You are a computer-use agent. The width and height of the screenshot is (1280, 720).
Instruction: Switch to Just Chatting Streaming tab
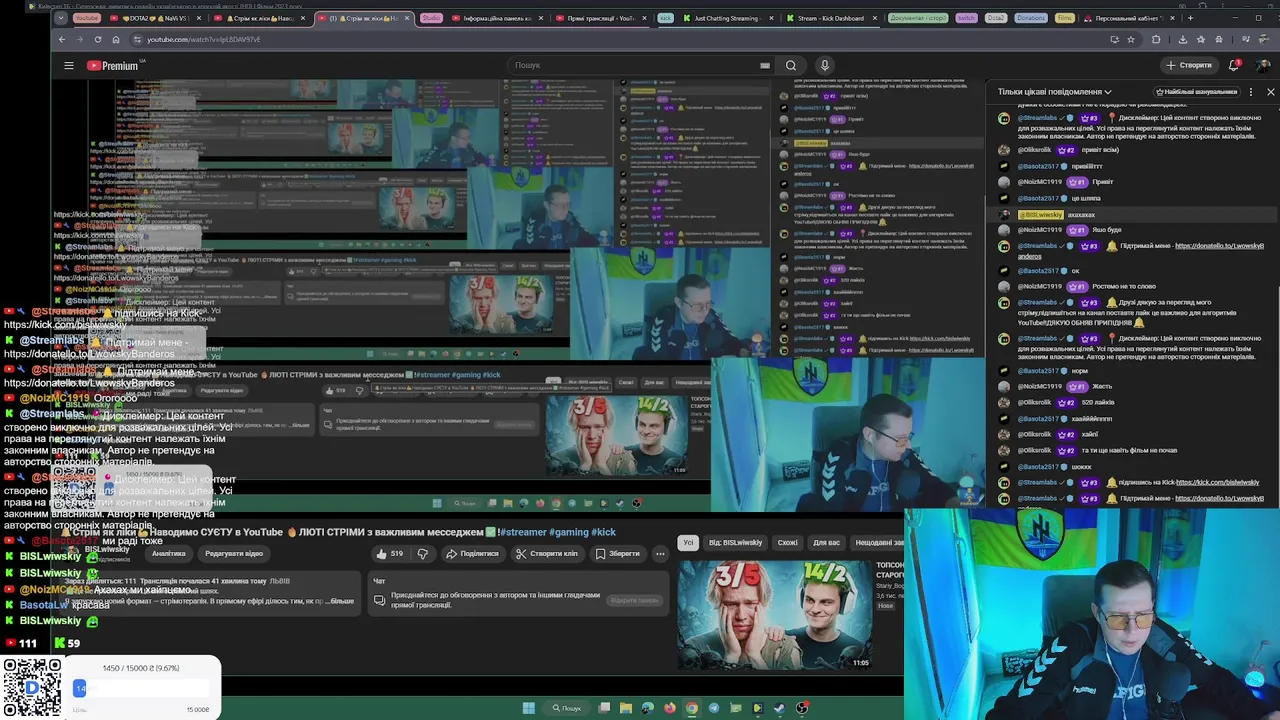(x=726, y=18)
